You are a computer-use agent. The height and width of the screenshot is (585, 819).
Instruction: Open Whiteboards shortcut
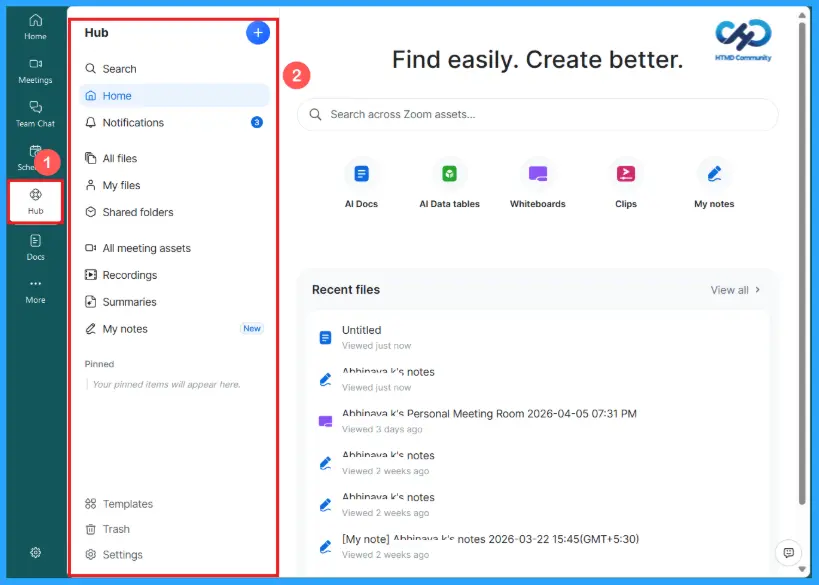(x=537, y=184)
